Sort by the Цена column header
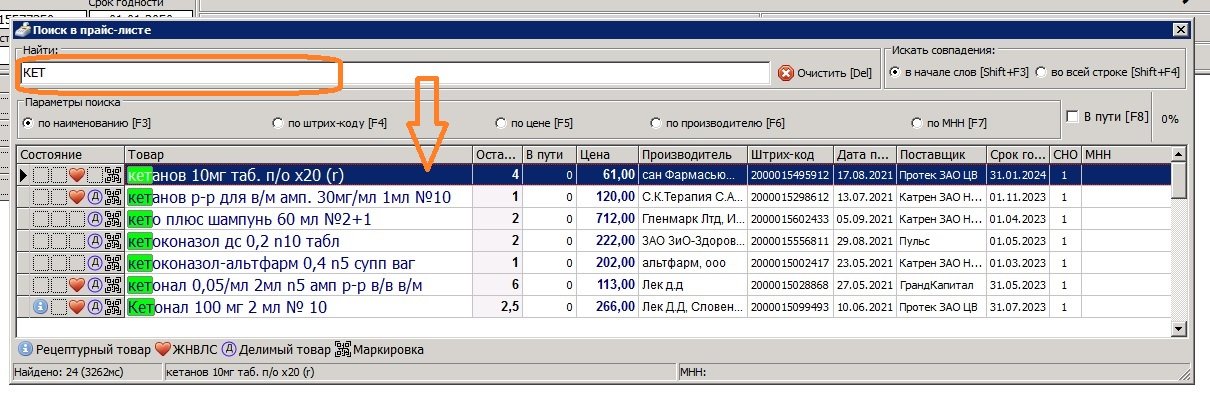 [x=607, y=155]
